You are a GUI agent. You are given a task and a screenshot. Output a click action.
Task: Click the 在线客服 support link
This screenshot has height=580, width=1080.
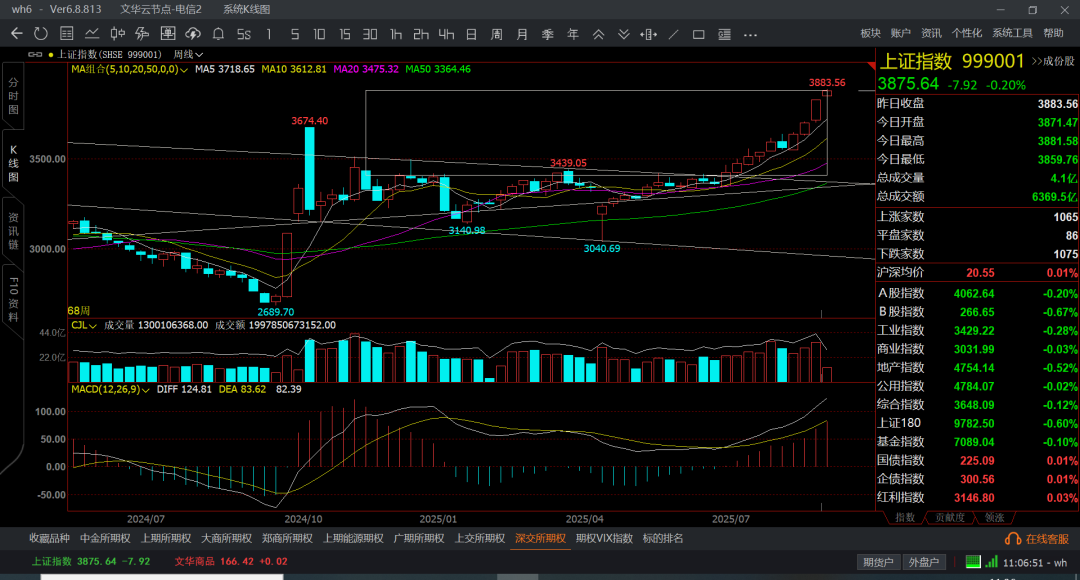click(x=1037, y=539)
